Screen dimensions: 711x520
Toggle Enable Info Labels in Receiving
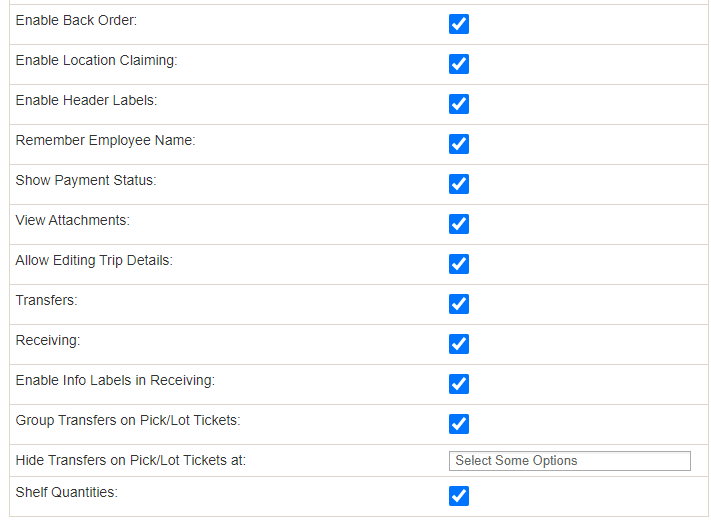[458, 384]
